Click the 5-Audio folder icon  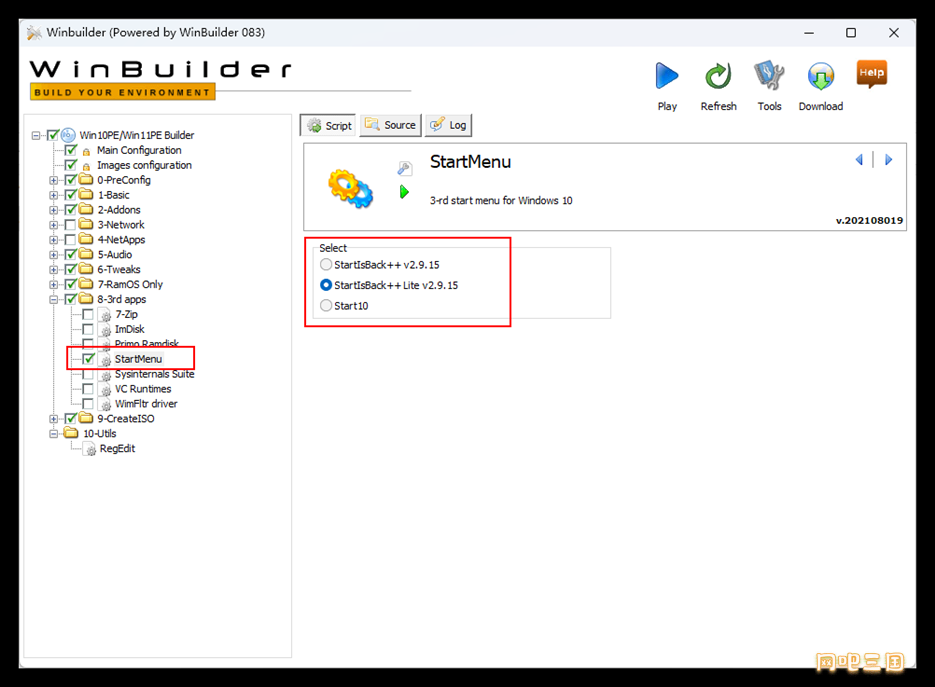coord(86,254)
